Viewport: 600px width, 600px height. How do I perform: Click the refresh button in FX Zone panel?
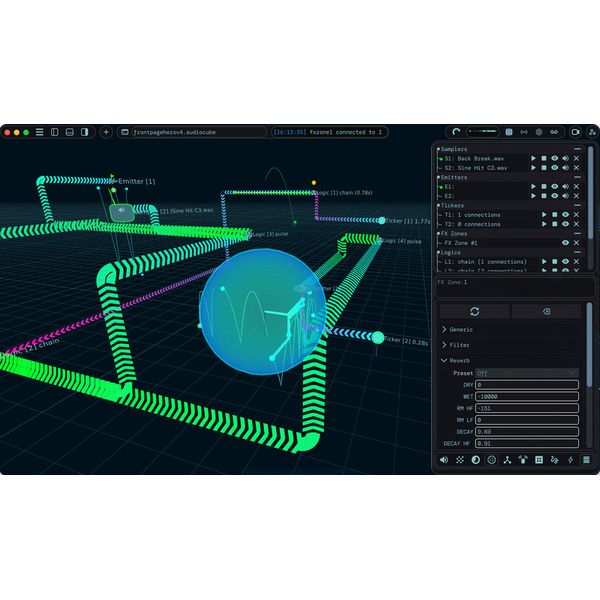(x=474, y=311)
